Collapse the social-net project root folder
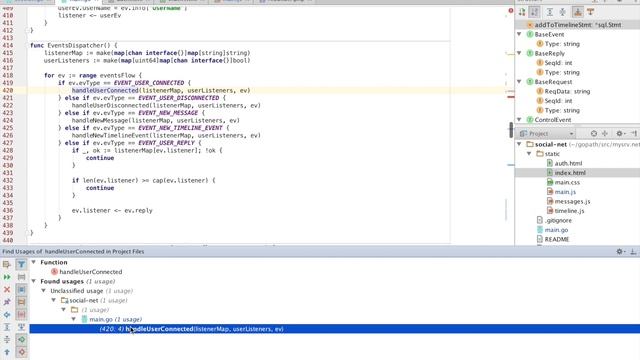This screenshot has height=360, width=640. click(520, 144)
